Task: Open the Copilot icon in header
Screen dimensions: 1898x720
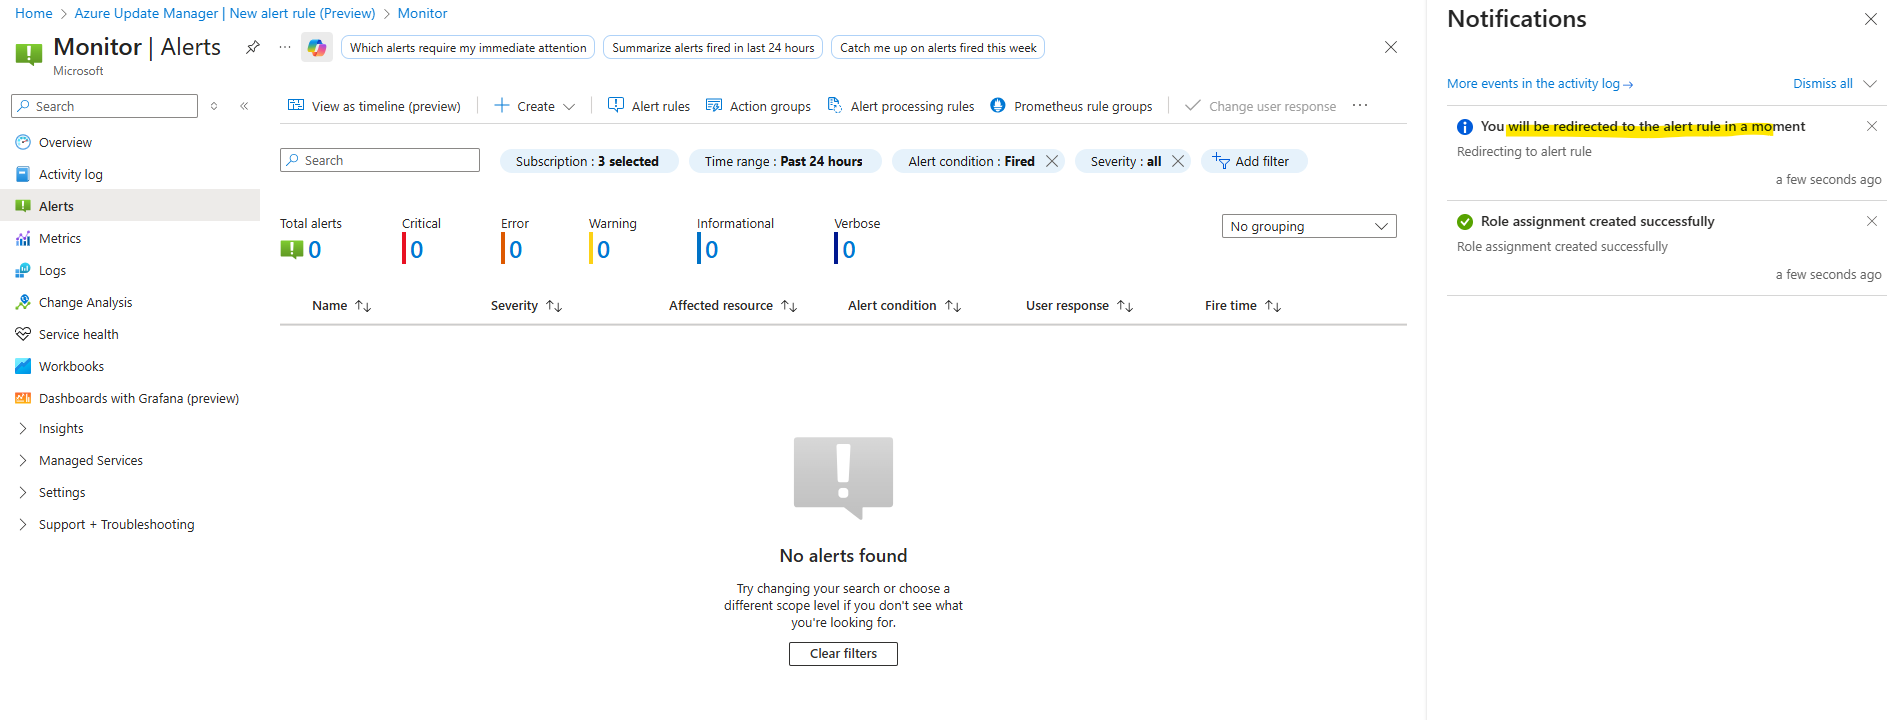Action: (x=317, y=47)
